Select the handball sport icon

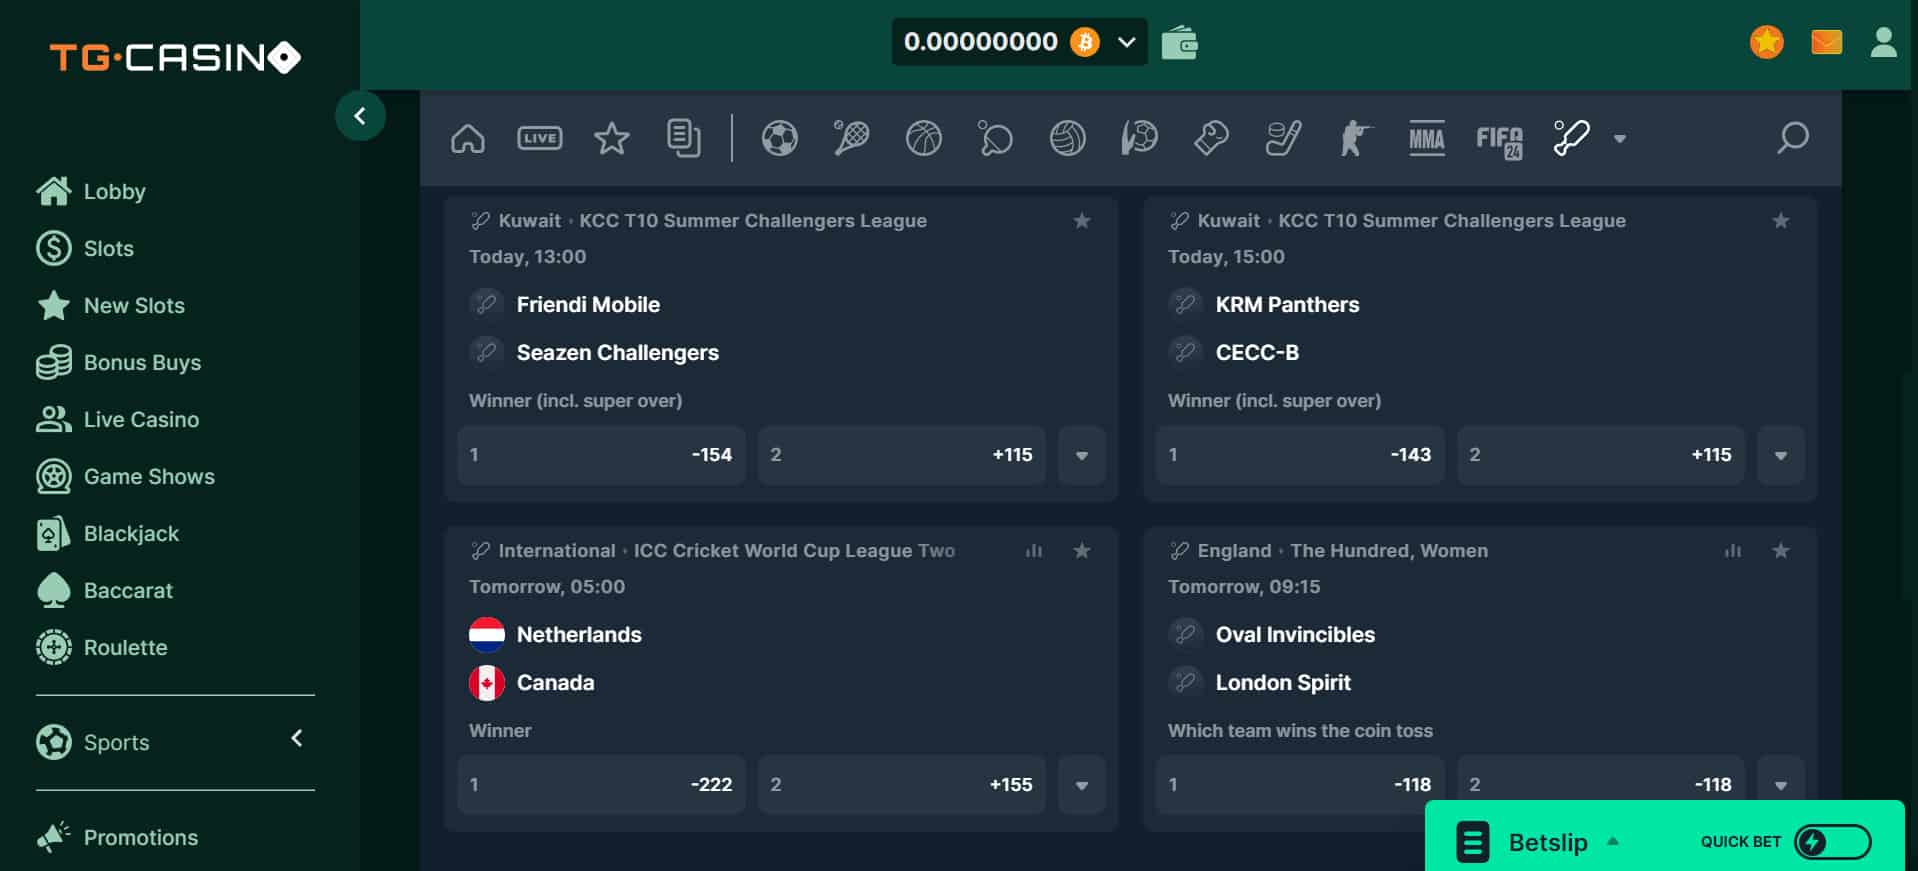[x=1140, y=138]
